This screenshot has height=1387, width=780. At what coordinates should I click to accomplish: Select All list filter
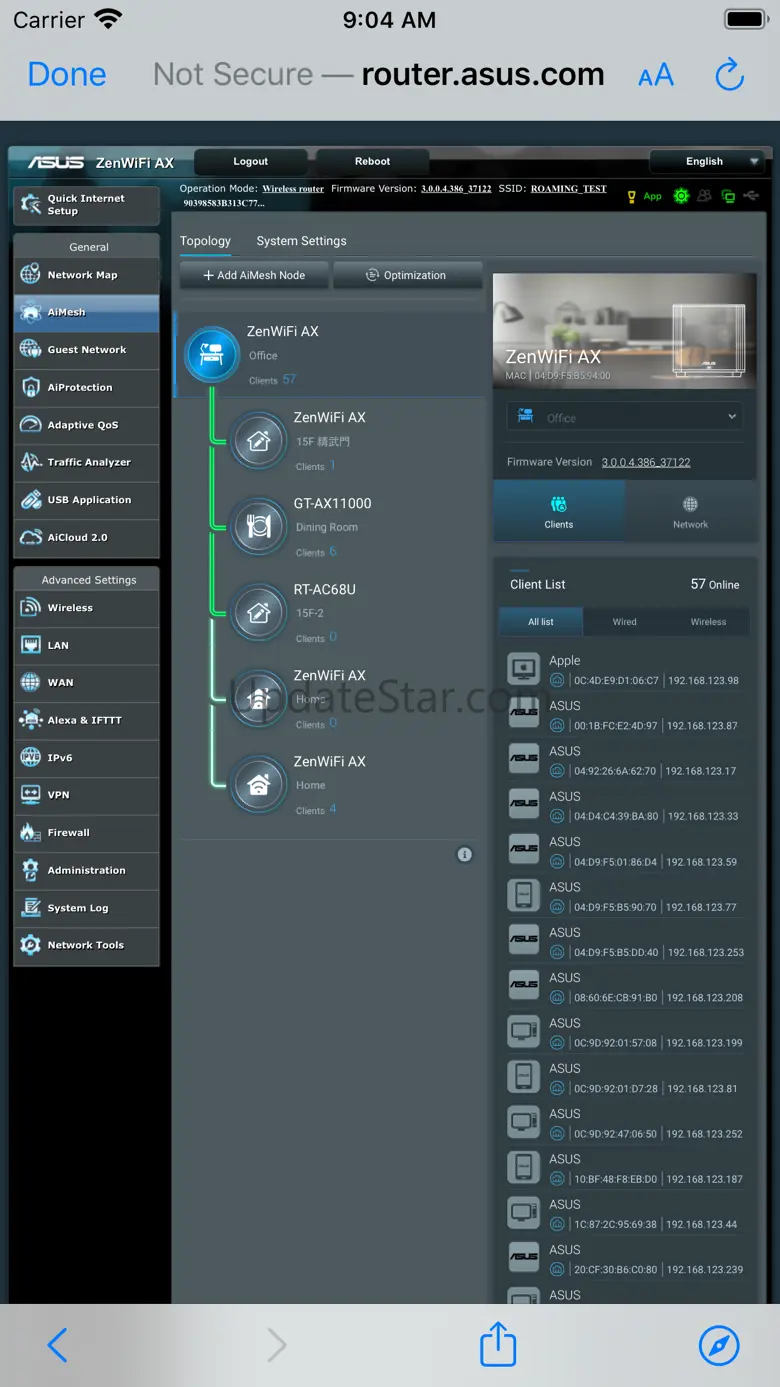541,622
